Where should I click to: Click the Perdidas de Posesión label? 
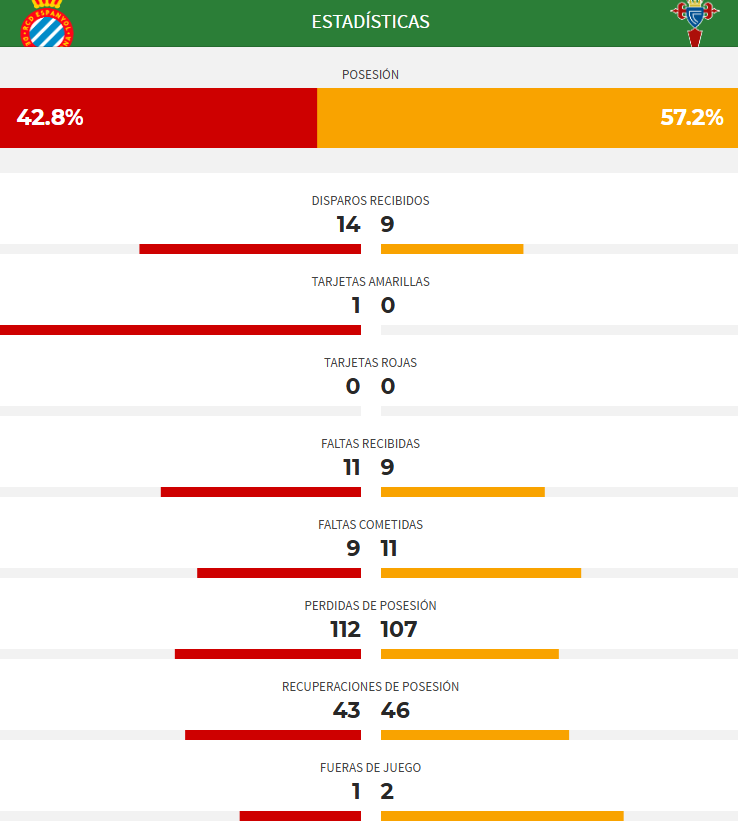tap(370, 605)
